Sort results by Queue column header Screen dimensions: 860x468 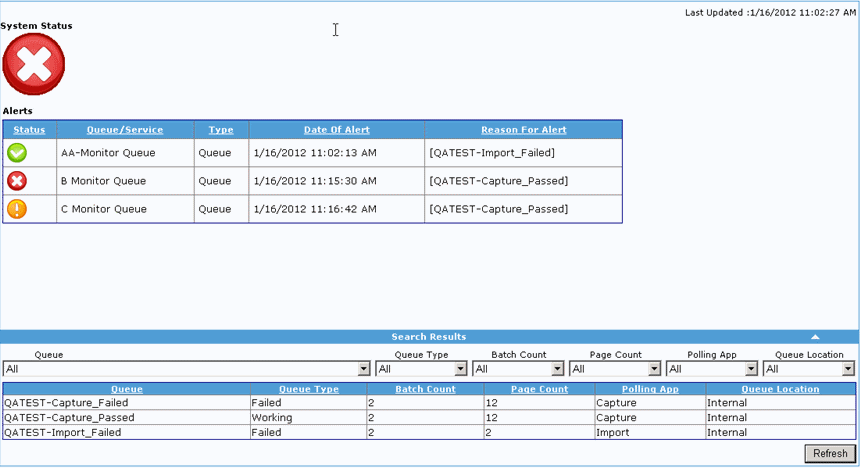(x=127, y=389)
